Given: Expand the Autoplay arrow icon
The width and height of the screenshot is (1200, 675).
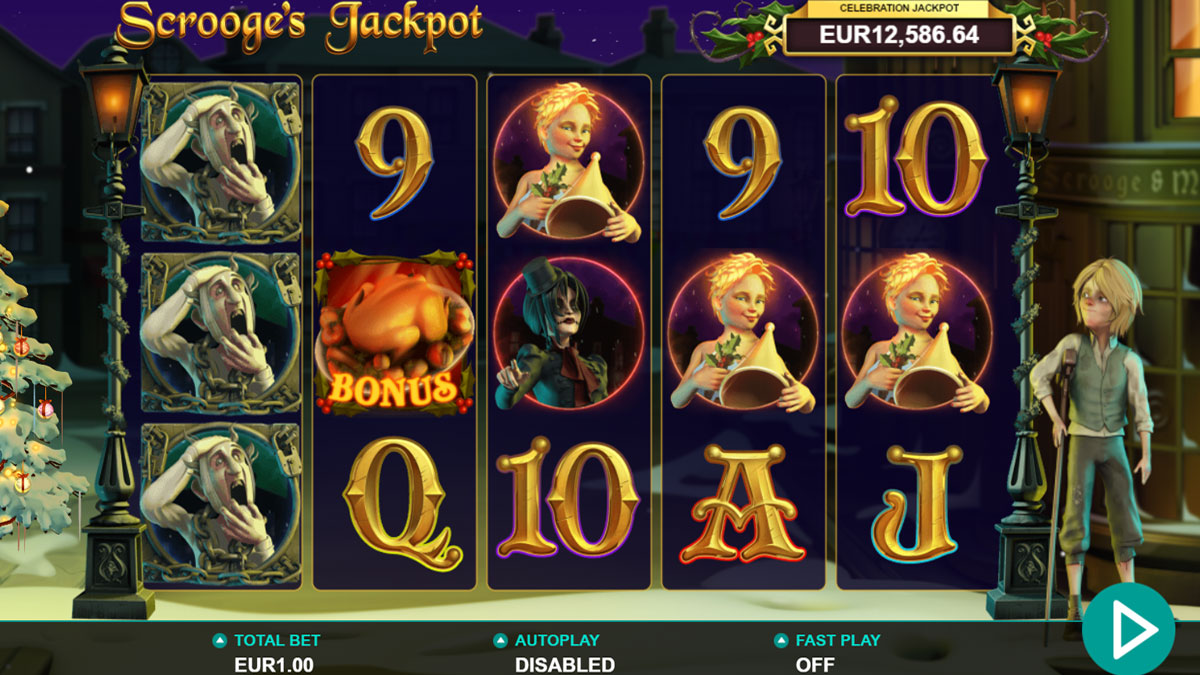Looking at the screenshot, I should point(500,641).
